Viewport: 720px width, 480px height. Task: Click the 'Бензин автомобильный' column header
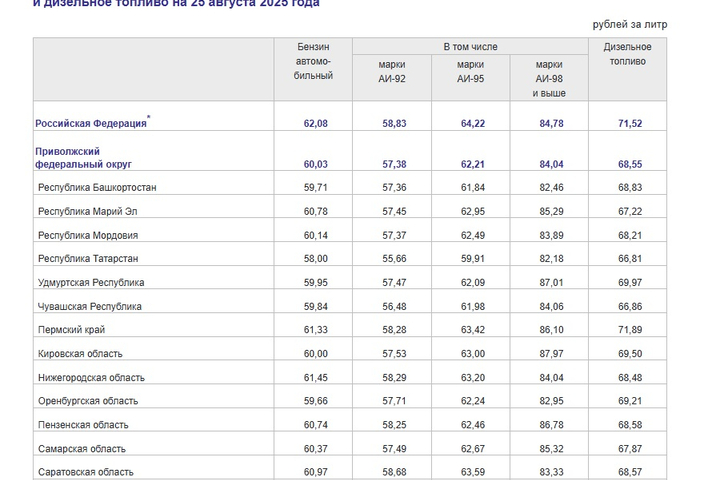click(x=313, y=61)
